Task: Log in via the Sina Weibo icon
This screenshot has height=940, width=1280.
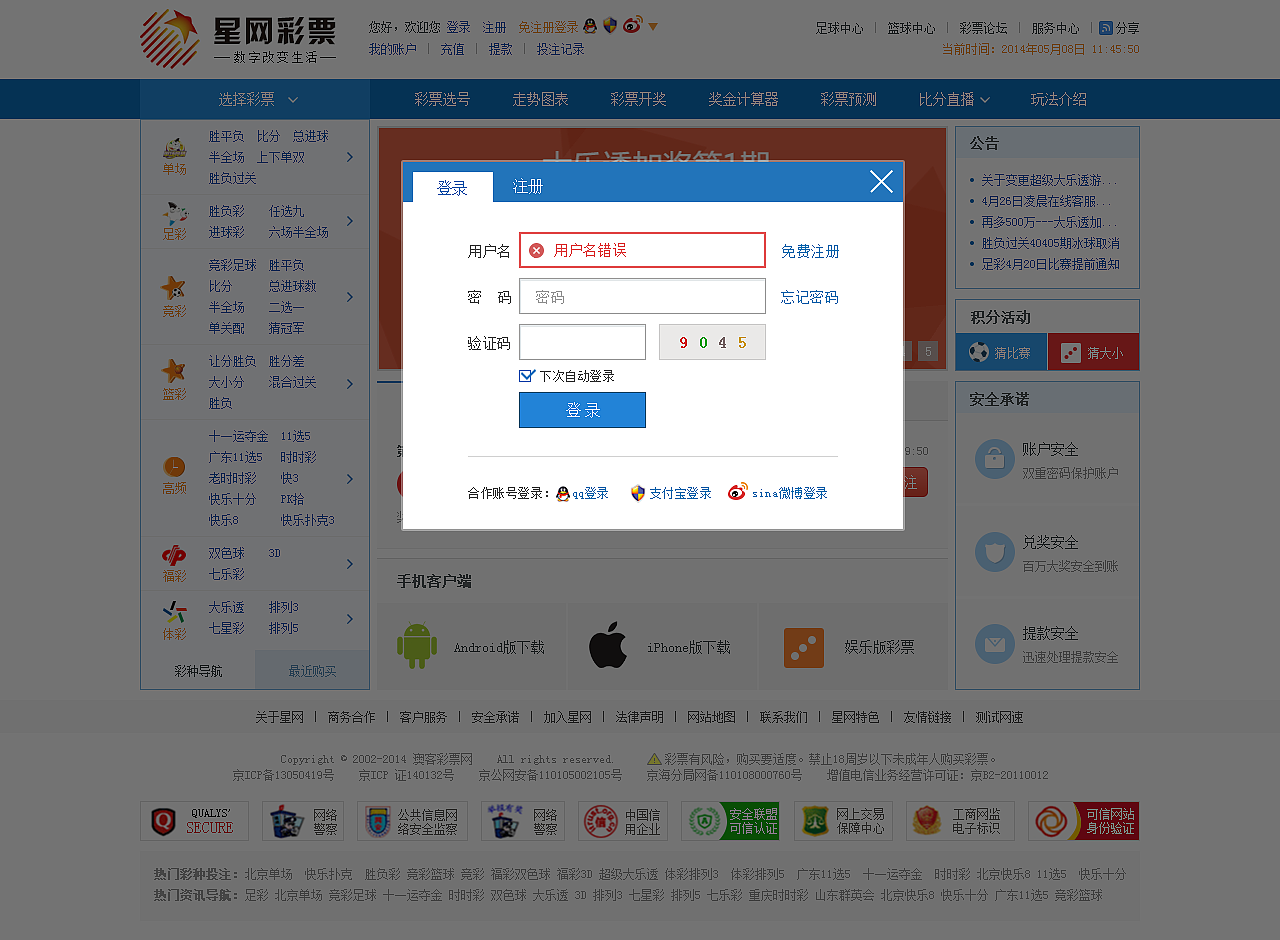Action: (738, 491)
